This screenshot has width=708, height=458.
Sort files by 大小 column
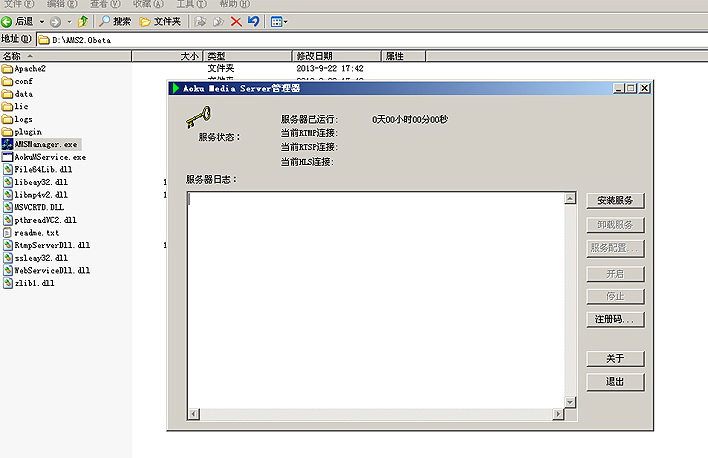(168, 56)
